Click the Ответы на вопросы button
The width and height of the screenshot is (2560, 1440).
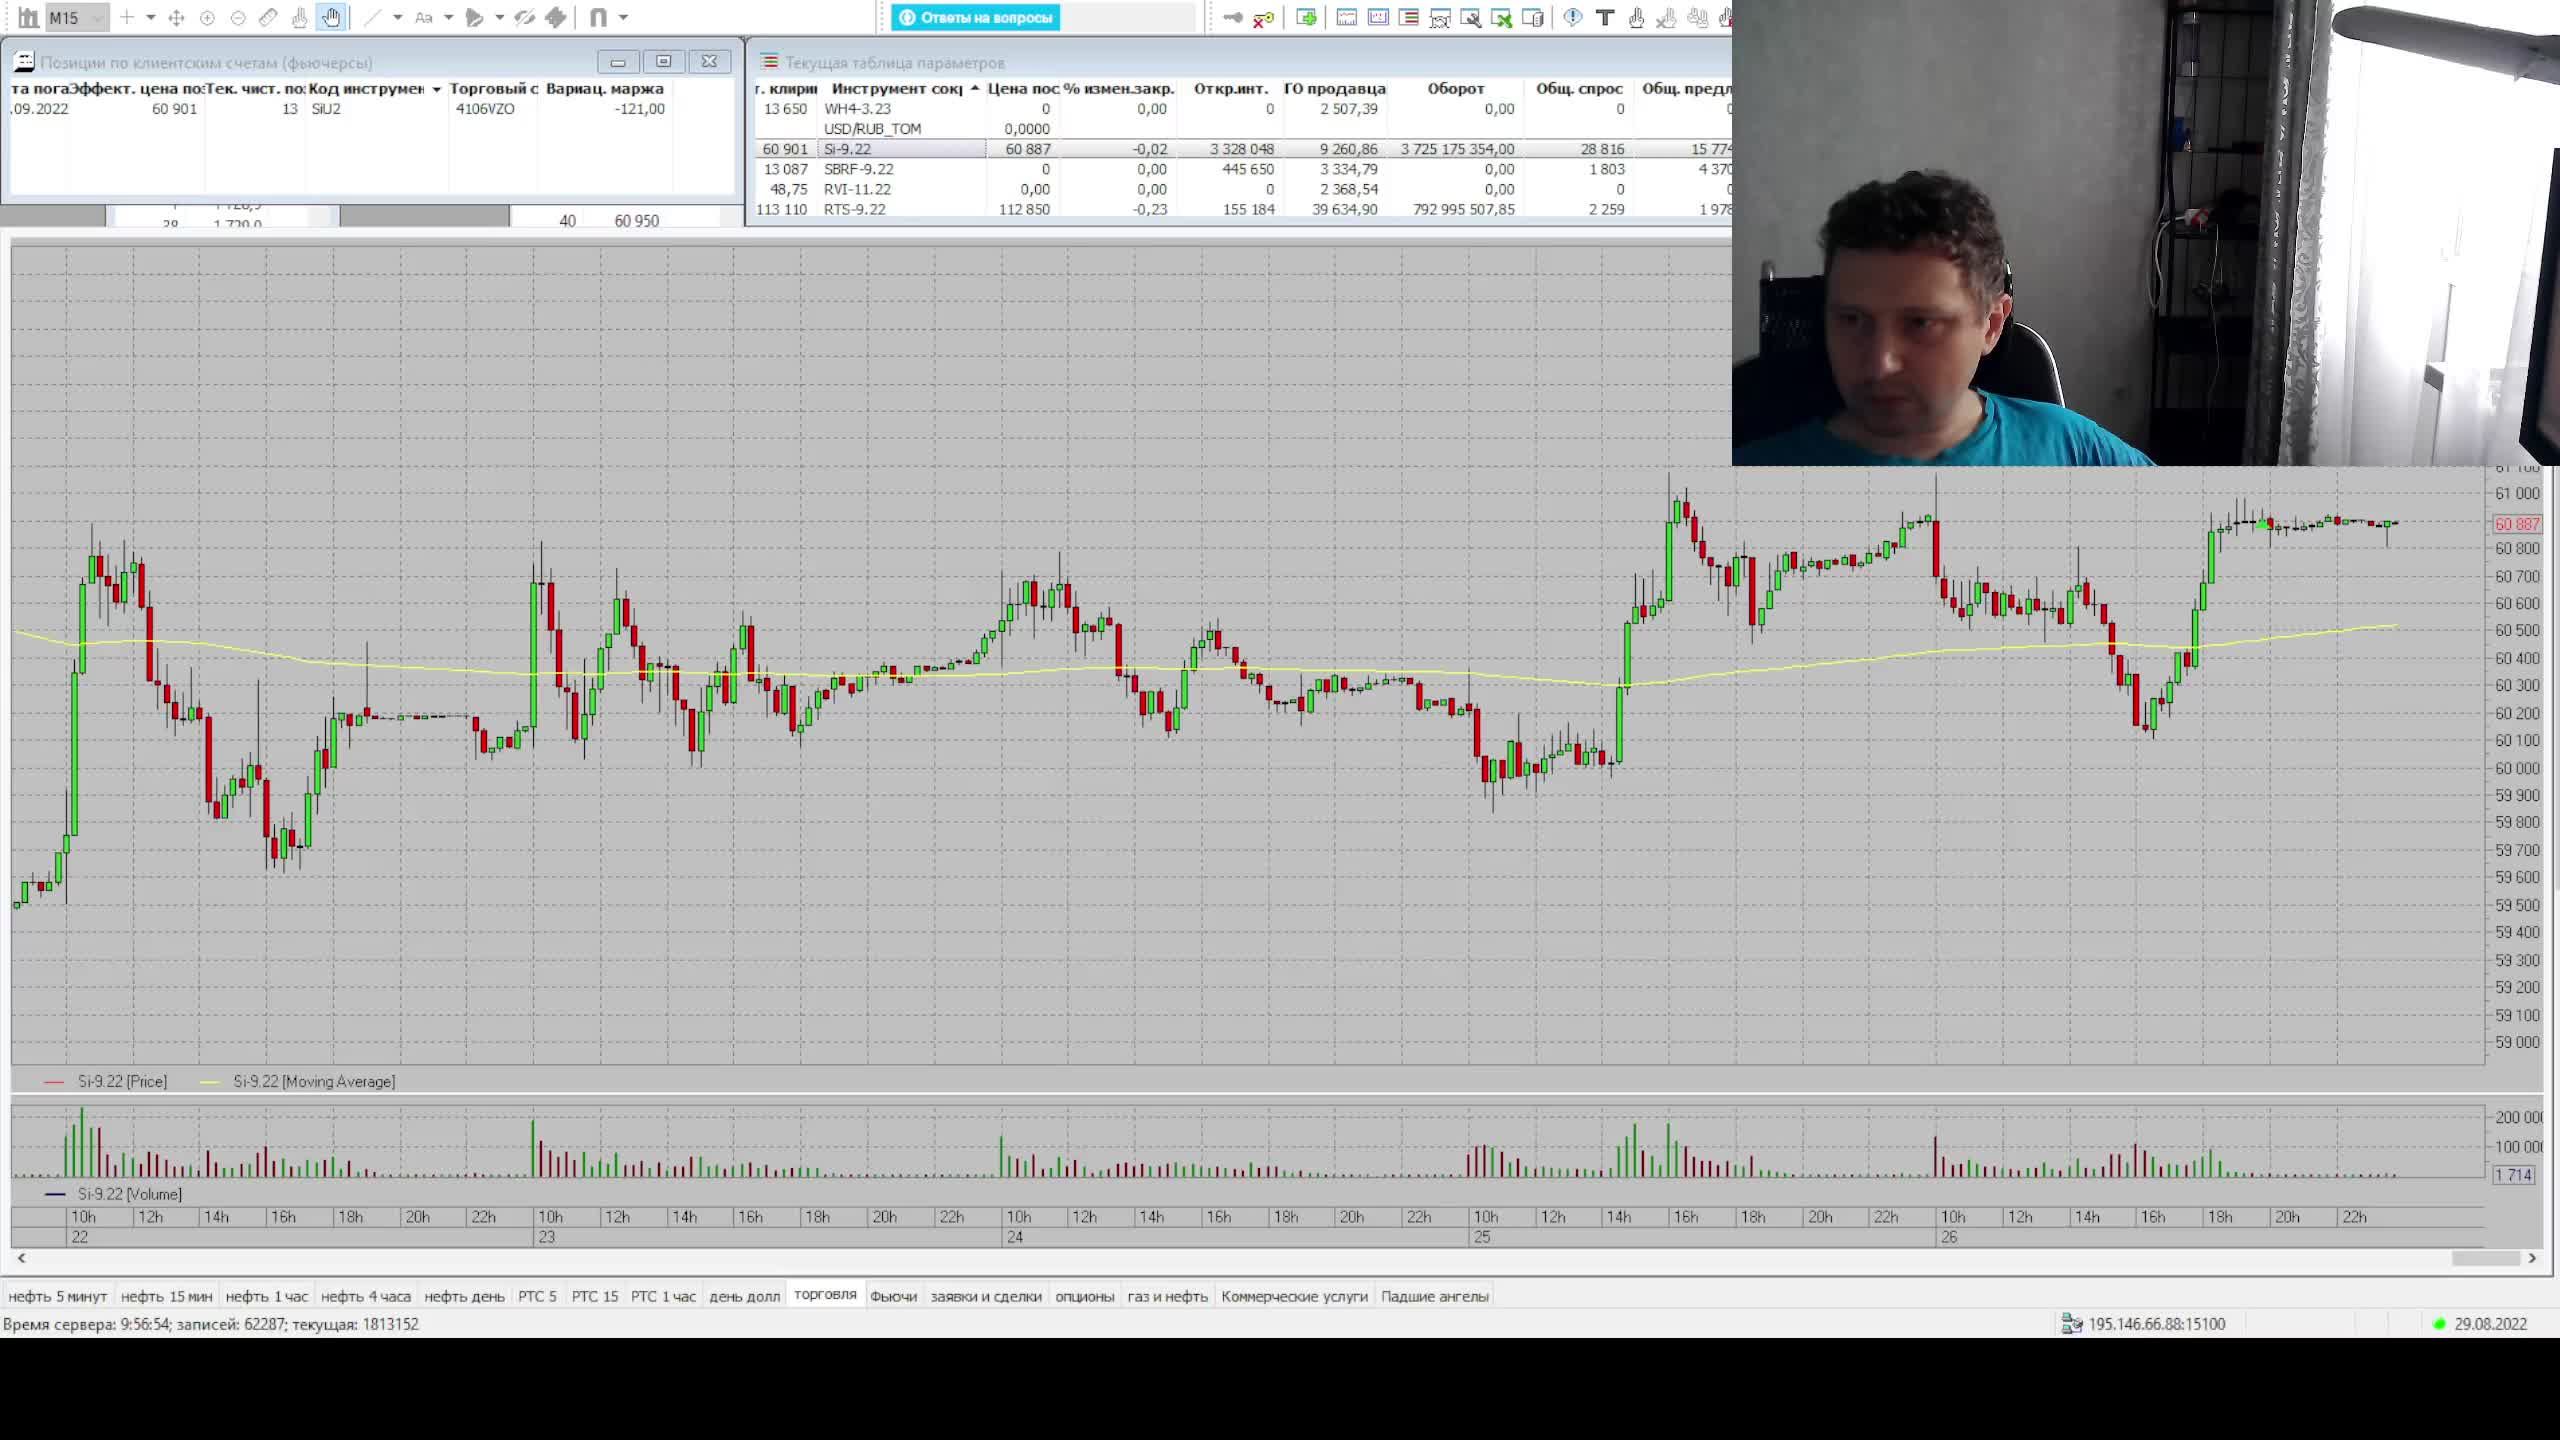[976, 17]
